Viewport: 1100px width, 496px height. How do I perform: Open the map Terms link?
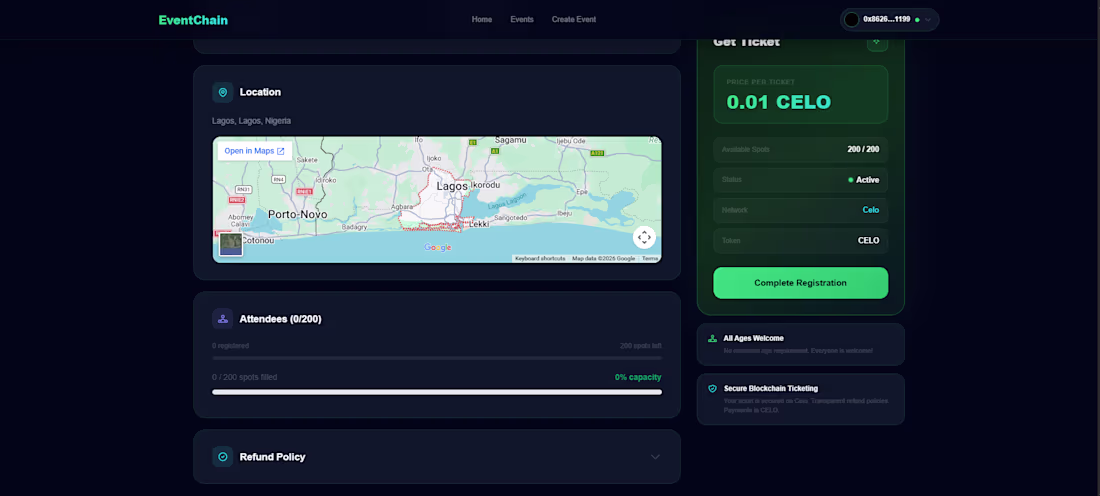pos(650,258)
